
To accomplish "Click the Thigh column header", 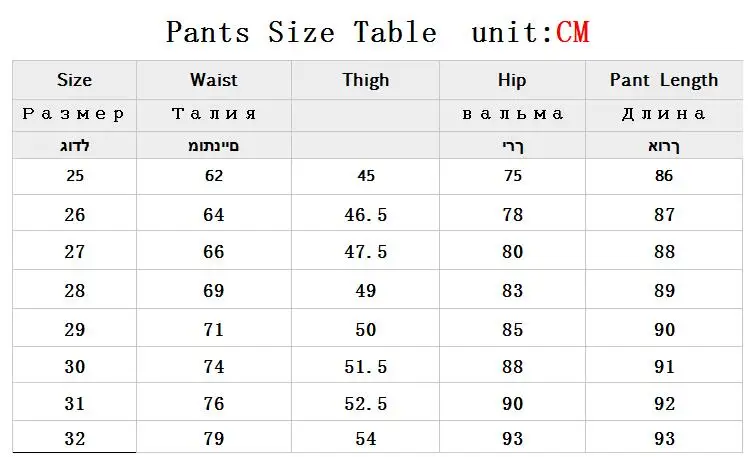I will click(365, 80).
